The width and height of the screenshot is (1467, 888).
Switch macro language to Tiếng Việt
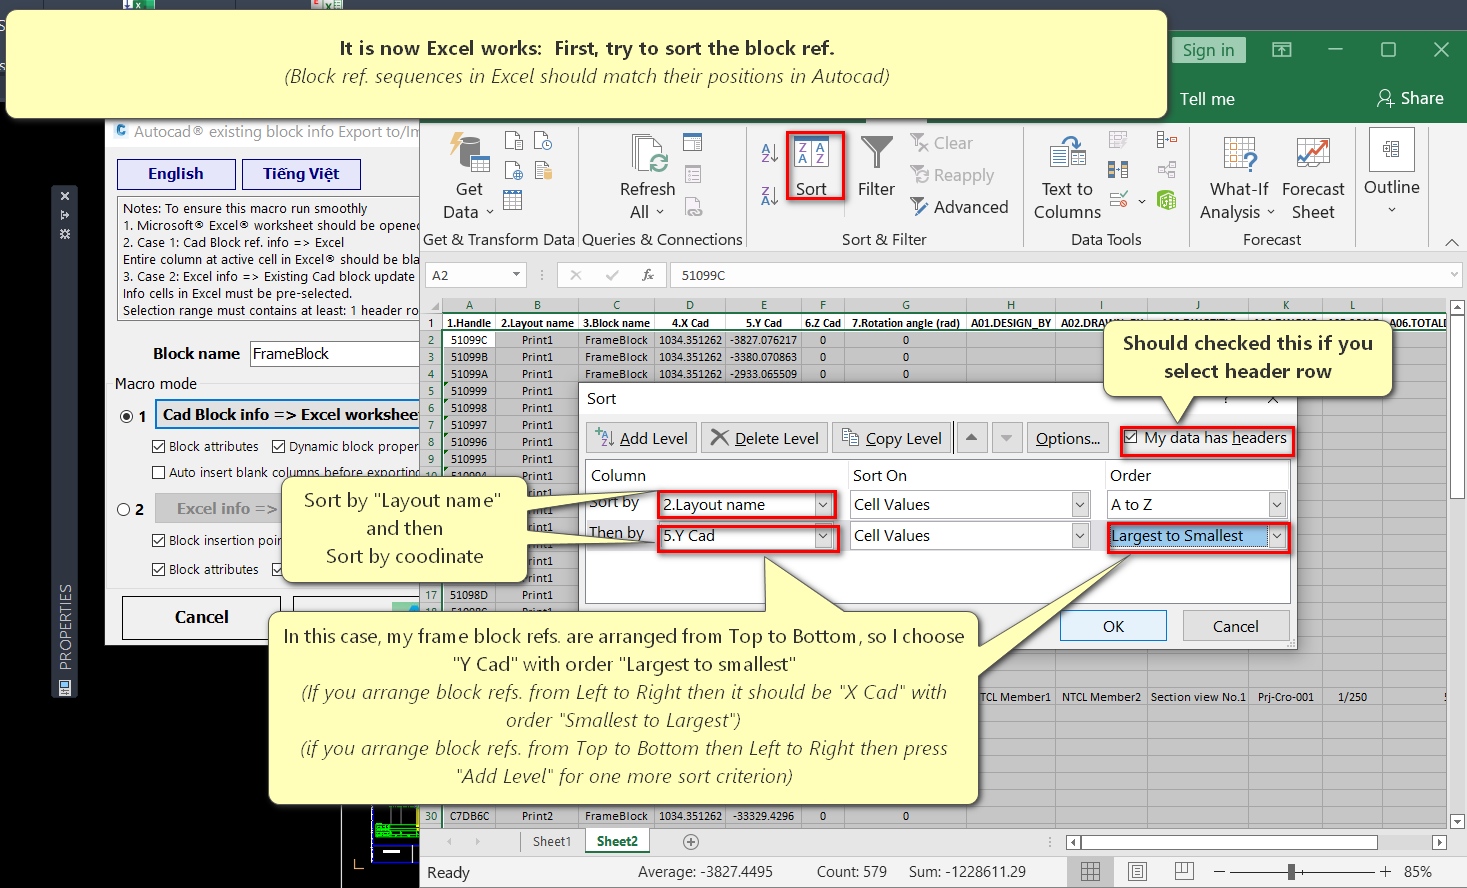click(x=301, y=174)
